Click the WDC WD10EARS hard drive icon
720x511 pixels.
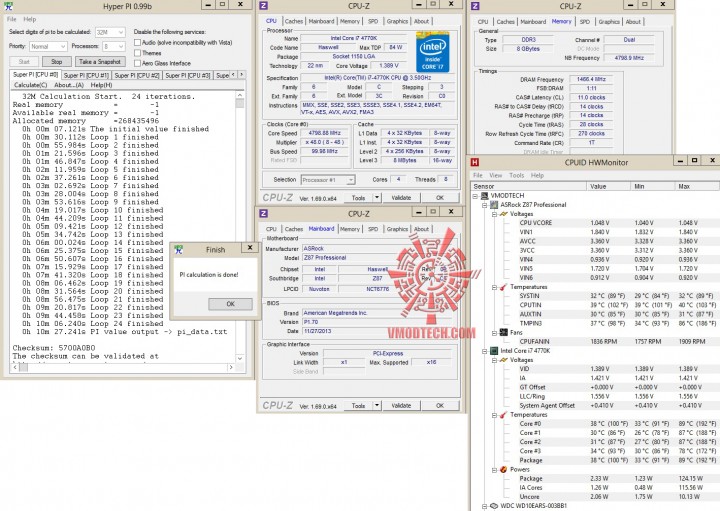494,506
